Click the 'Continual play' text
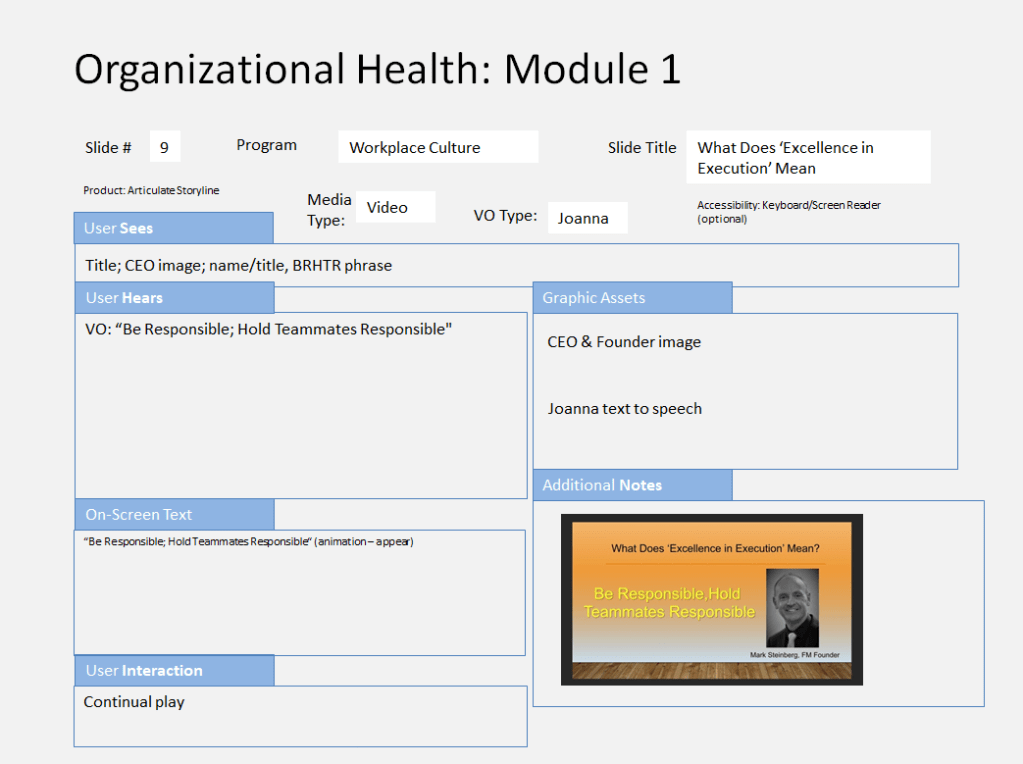The width and height of the screenshot is (1023, 764). tap(134, 702)
